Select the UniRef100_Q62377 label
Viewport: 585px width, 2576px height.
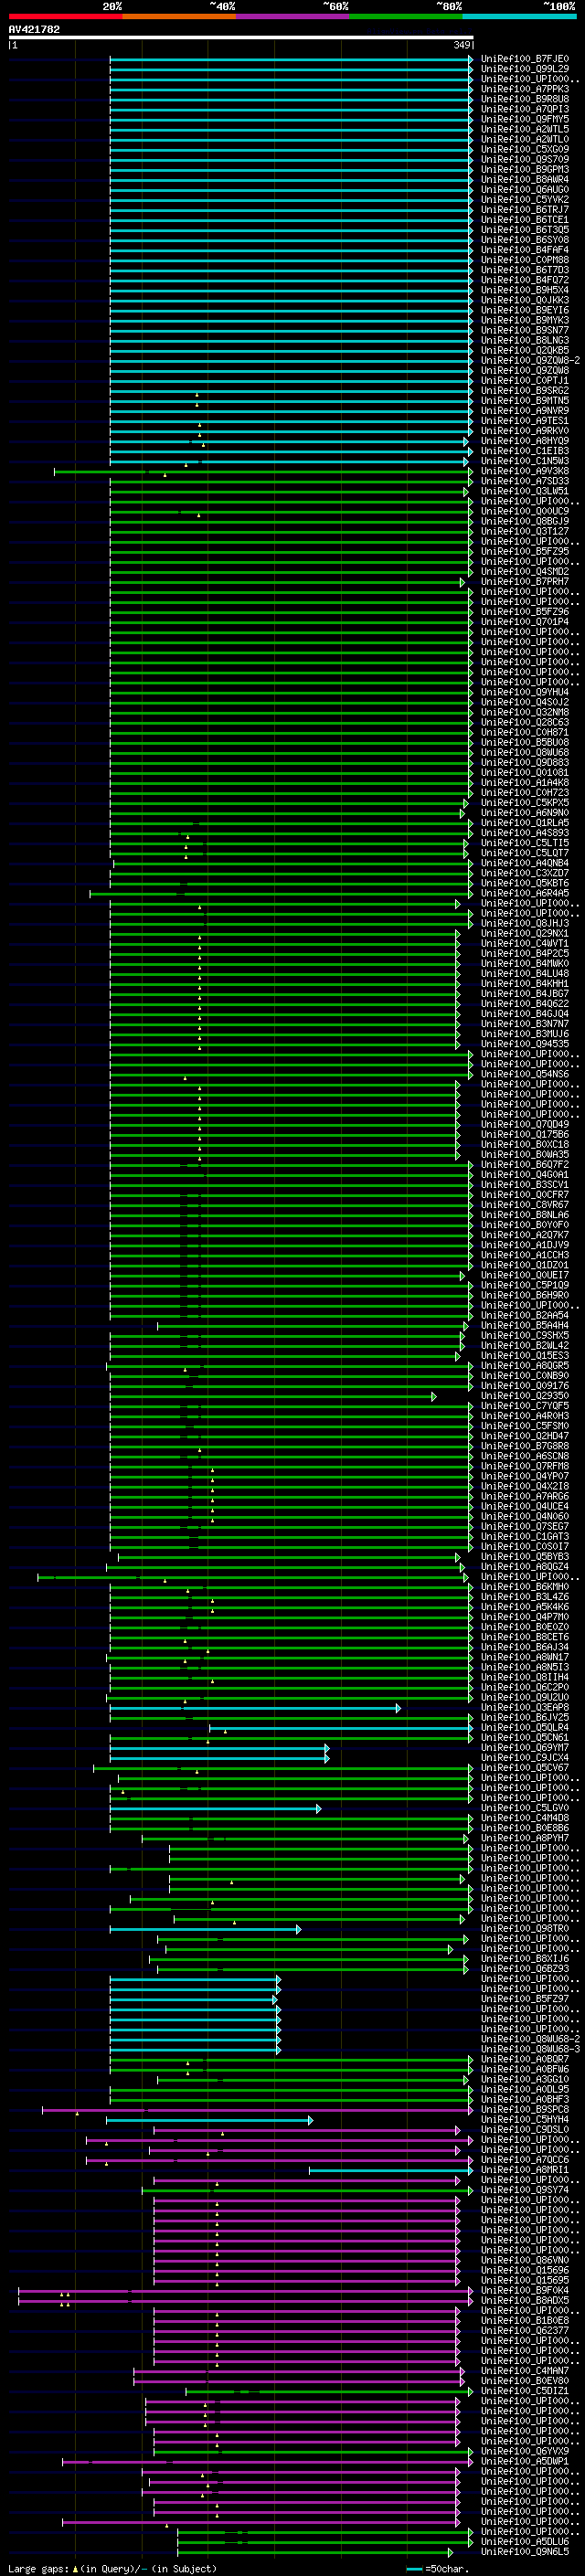point(525,2330)
